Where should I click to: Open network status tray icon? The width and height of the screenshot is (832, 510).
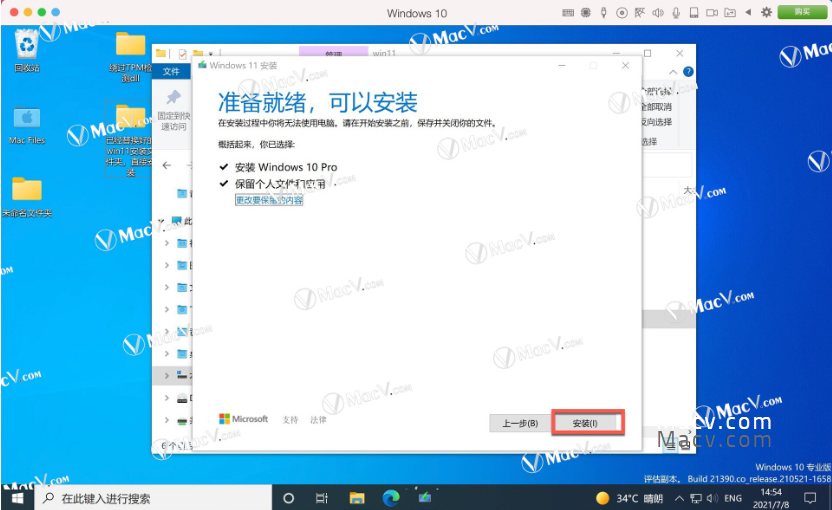click(x=696, y=498)
